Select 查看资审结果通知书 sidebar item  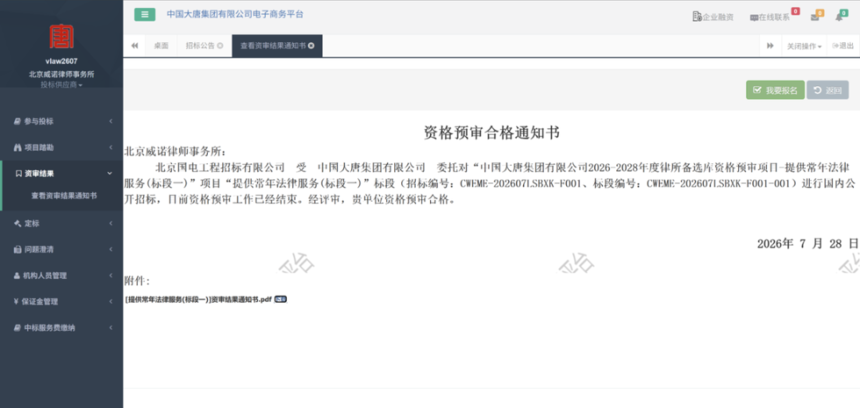[64, 195]
